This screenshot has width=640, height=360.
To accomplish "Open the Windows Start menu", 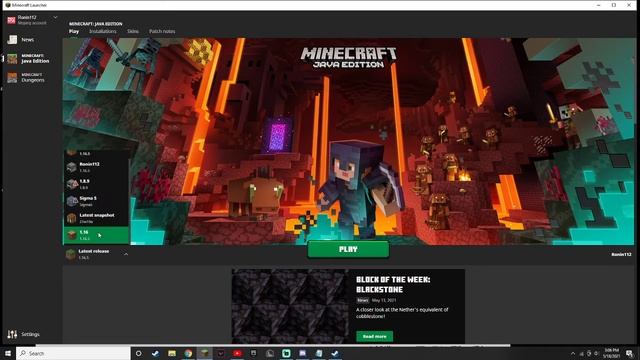I will (8, 353).
